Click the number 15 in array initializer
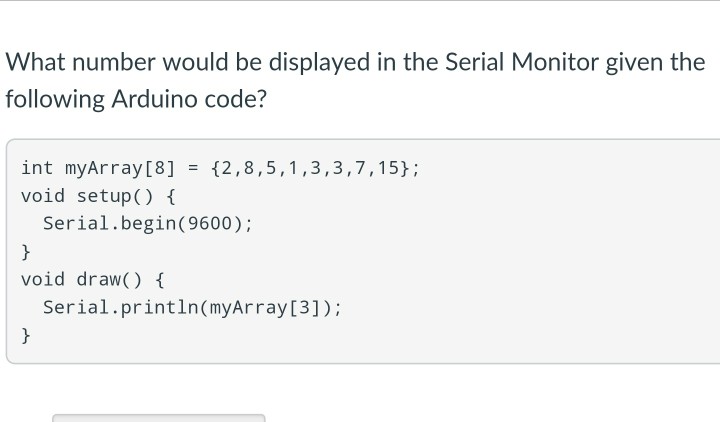Image resolution: width=720 pixels, height=422 pixels. pyautogui.click(x=388, y=168)
